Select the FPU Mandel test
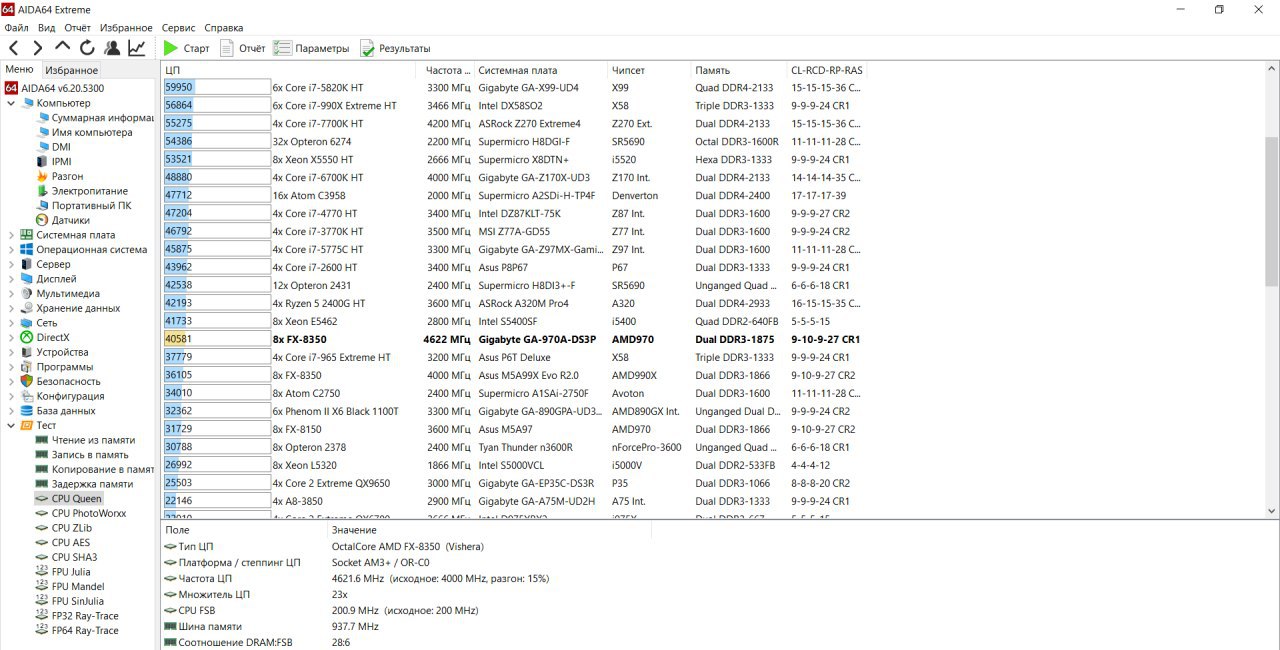Image resolution: width=1280 pixels, height=650 pixels. point(70,586)
